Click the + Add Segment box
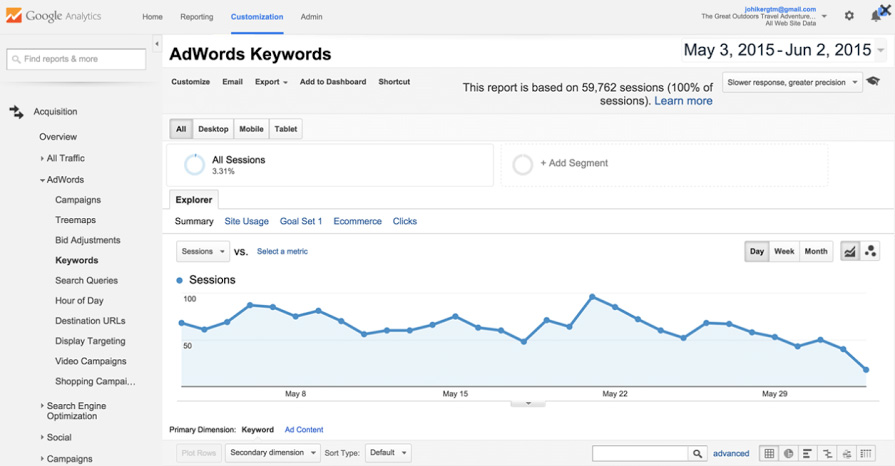The image size is (895, 466). (x=664, y=164)
